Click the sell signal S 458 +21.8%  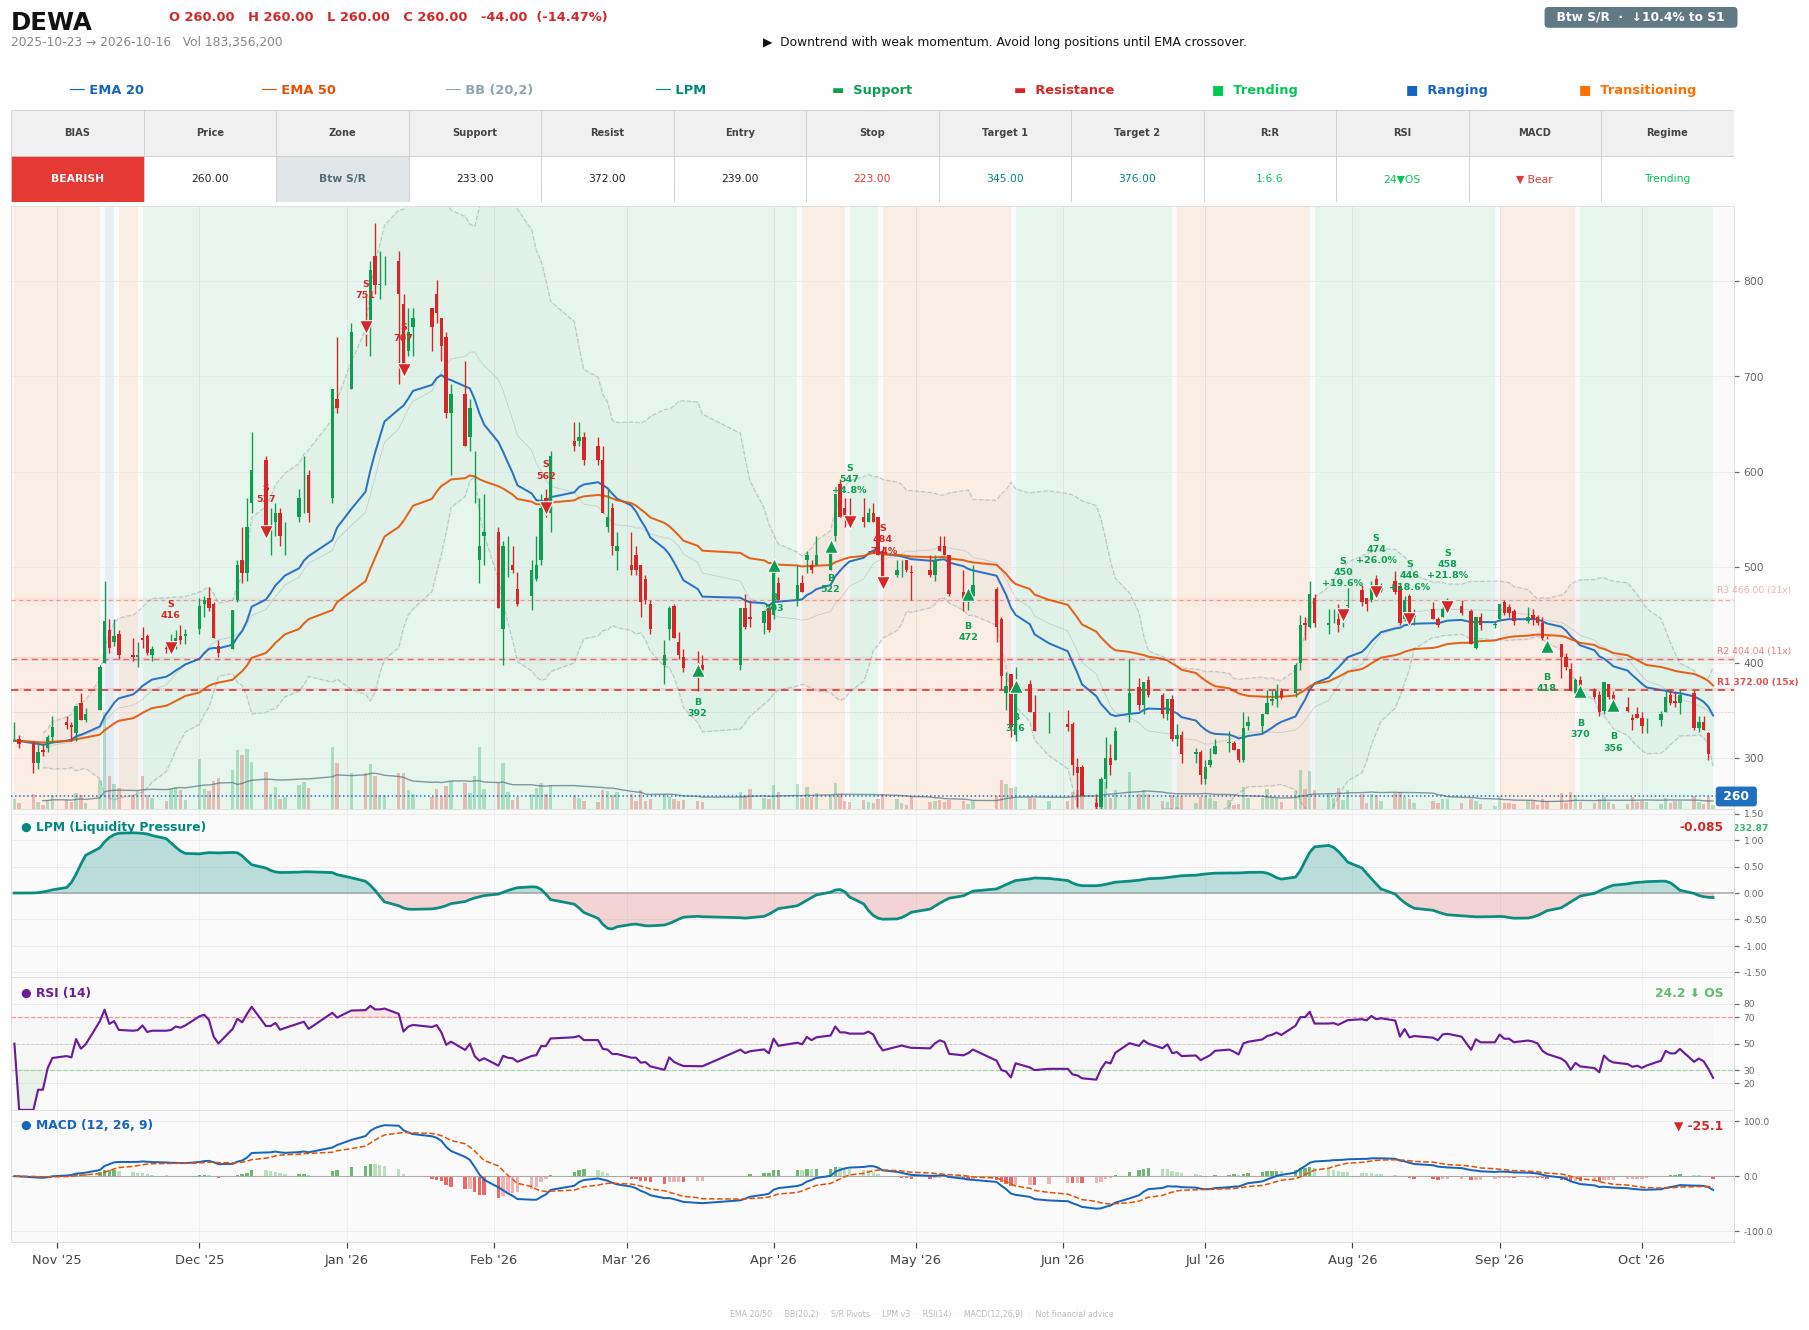point(1447,606)
